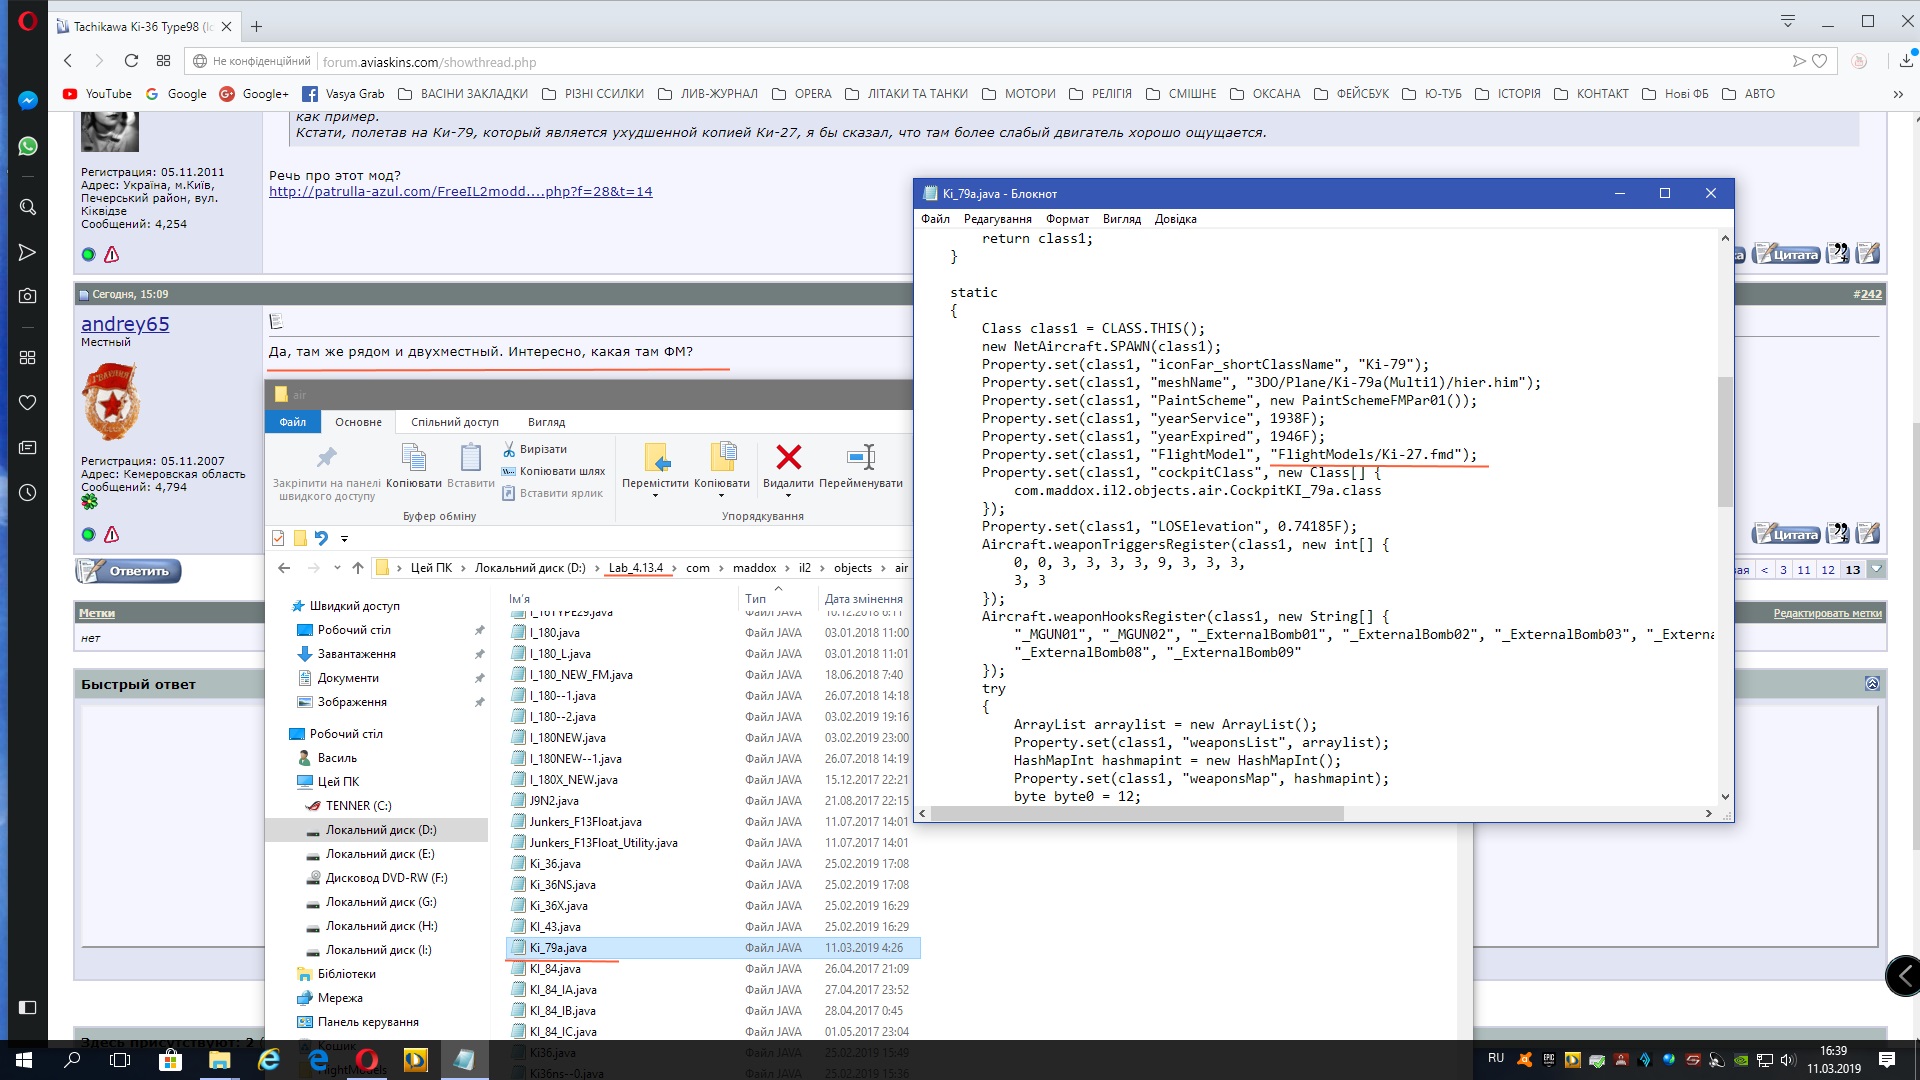The image size is (1920, 1080).
Task: Reload the page with refresh icon
Action: pos(131,61)
